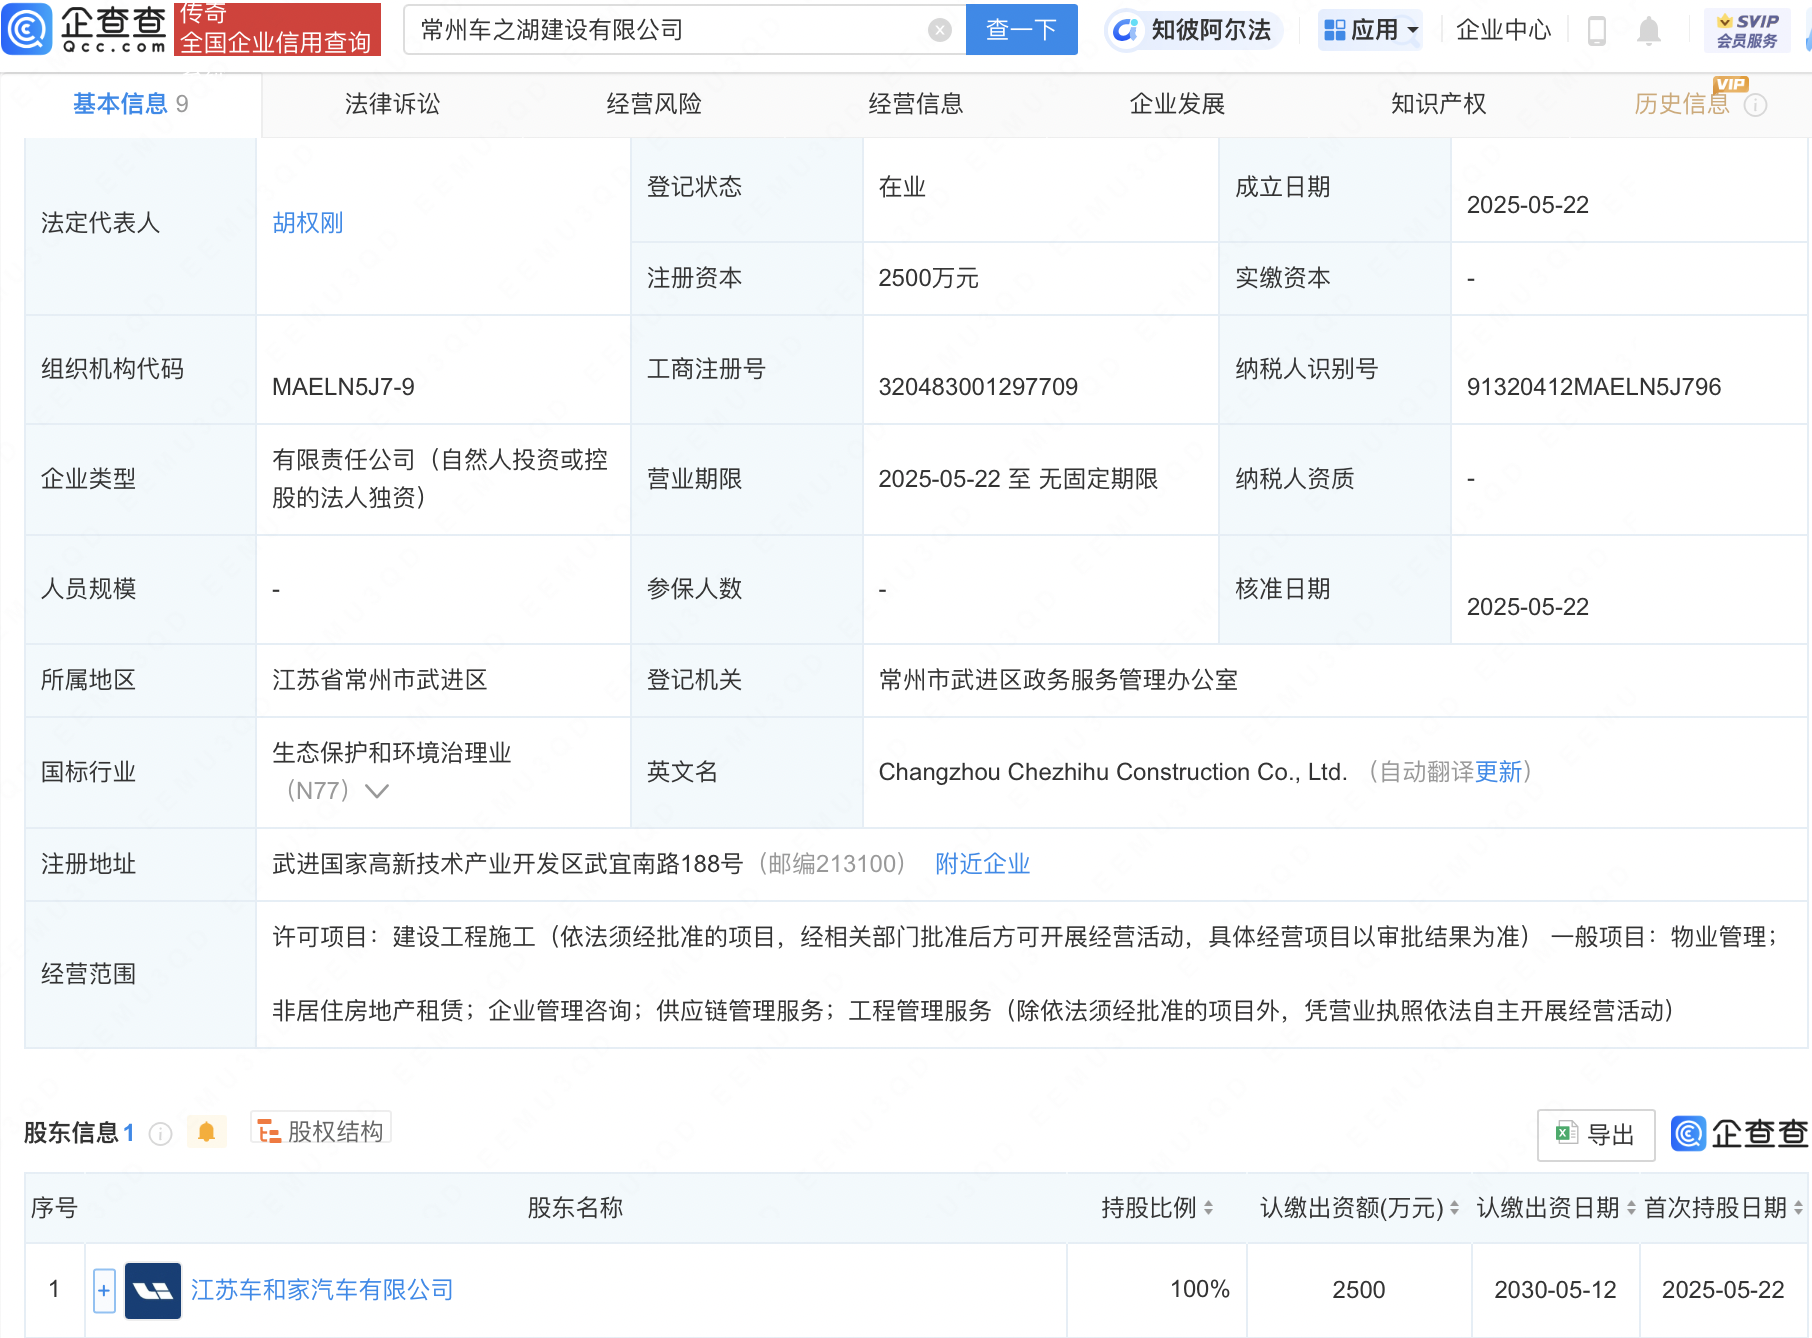Image resolution: width=1812 pixels, height=1338 pixels.
Task: Switch to 基本信息 tab
Action: (x=131, y=104)
